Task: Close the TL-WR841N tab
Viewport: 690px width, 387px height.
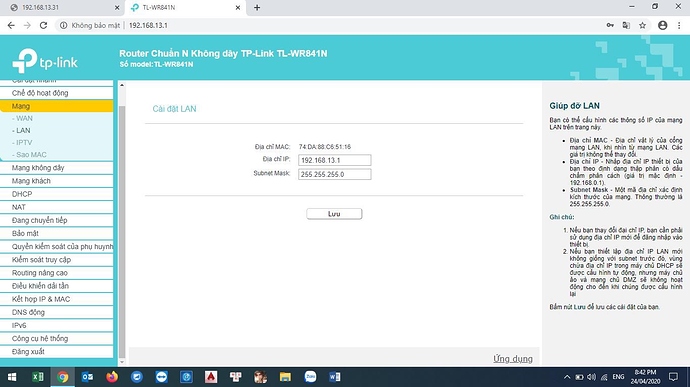Action: [238, 7]
